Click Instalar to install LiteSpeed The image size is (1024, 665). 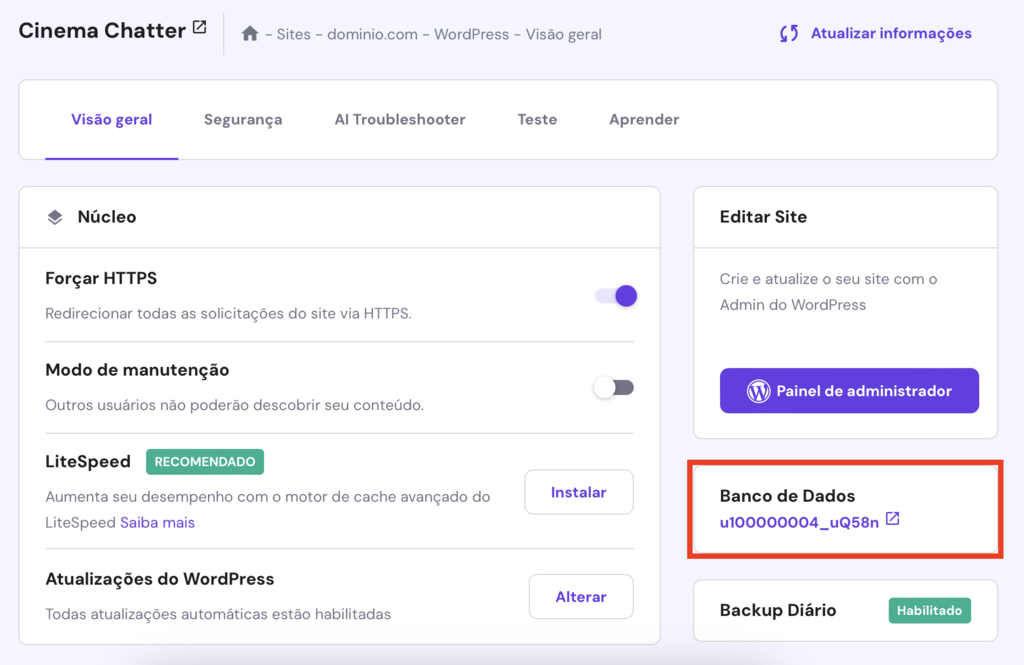[578, 492]
